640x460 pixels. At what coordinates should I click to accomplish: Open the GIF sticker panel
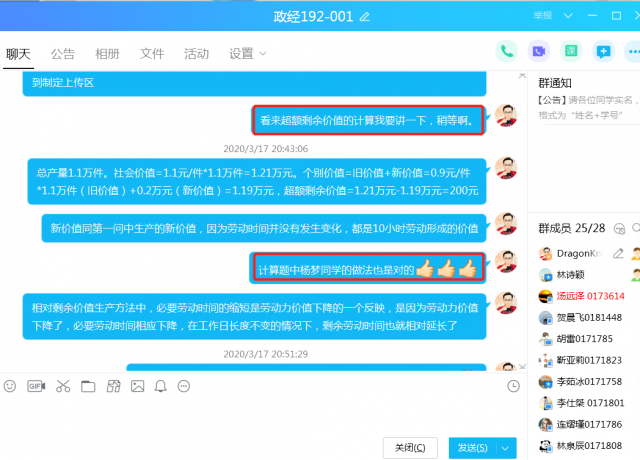[x=36, y=386]
